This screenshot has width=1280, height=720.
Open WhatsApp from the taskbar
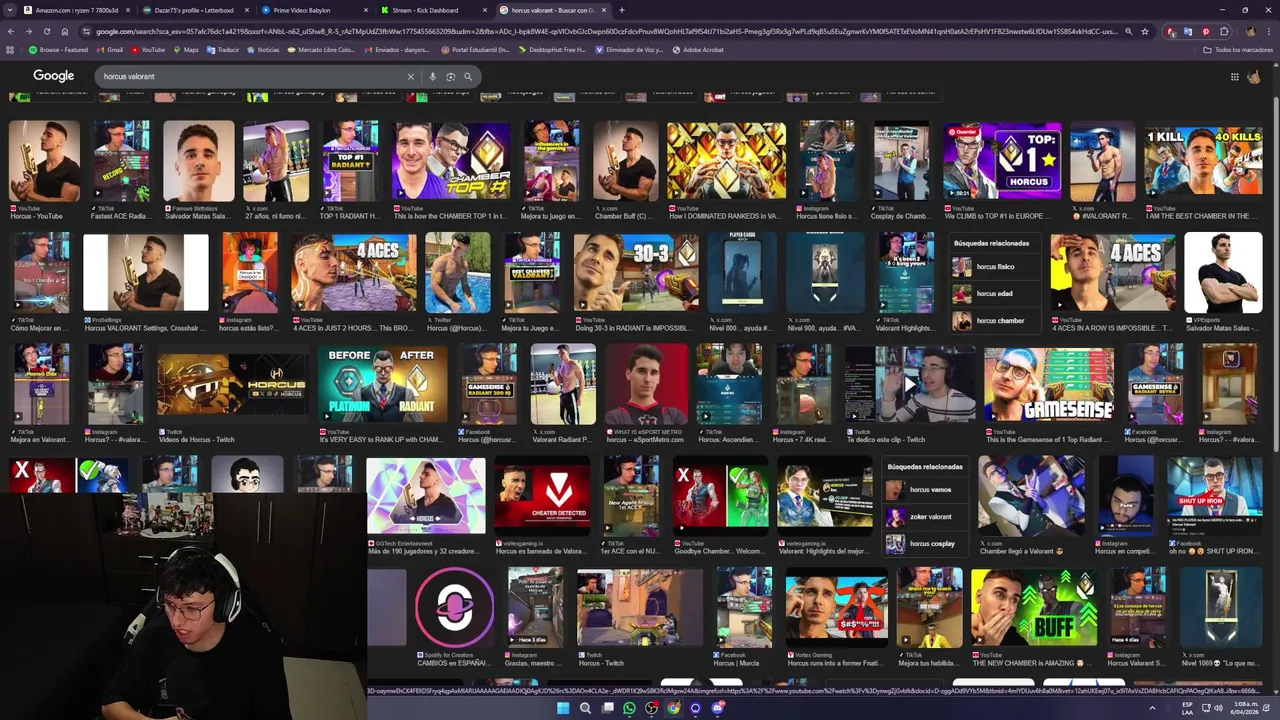click(629, 708)
